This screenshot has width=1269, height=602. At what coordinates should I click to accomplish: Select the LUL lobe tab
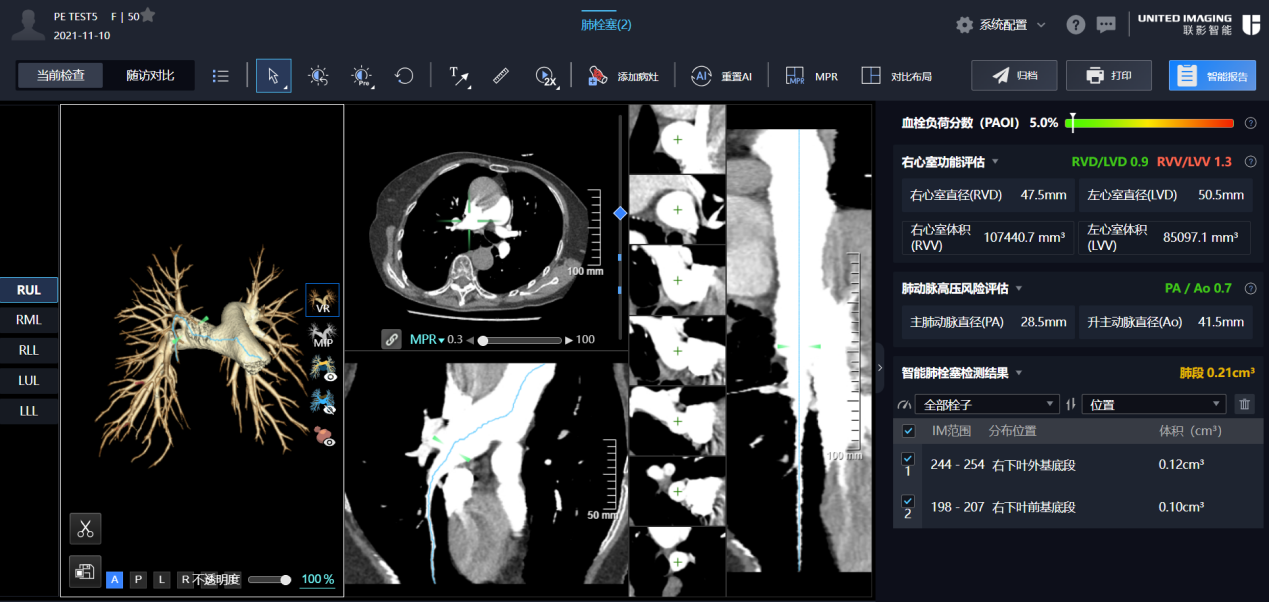click(x=29, y=381)
